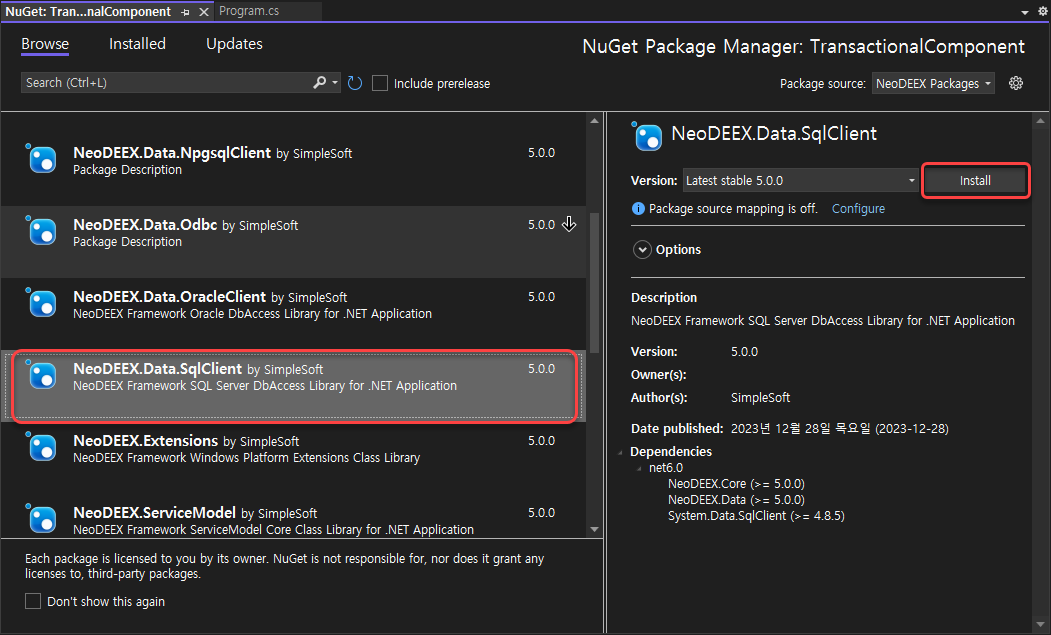Click the NeoDEEX.Extensions package icon
The height and width of the screenshot is (635, 1051).
[x=42, y=447]
